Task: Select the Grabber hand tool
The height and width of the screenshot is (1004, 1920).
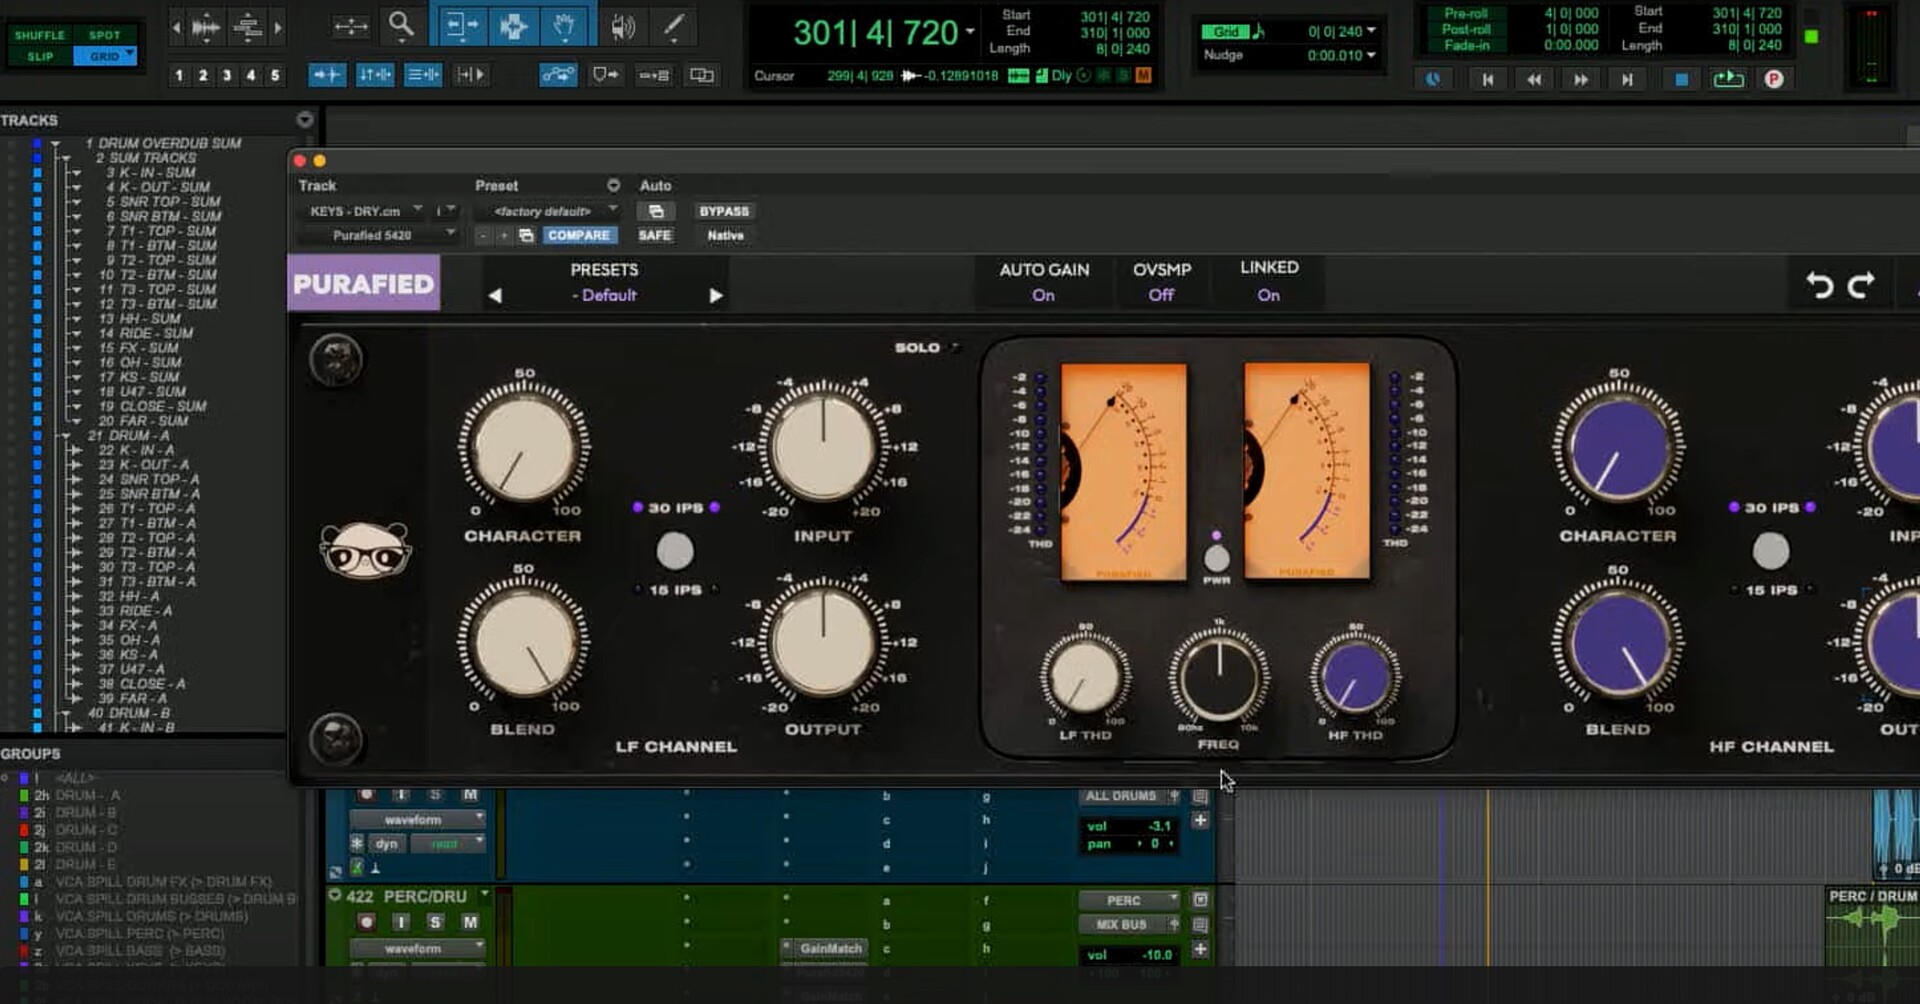Action: 564,25
